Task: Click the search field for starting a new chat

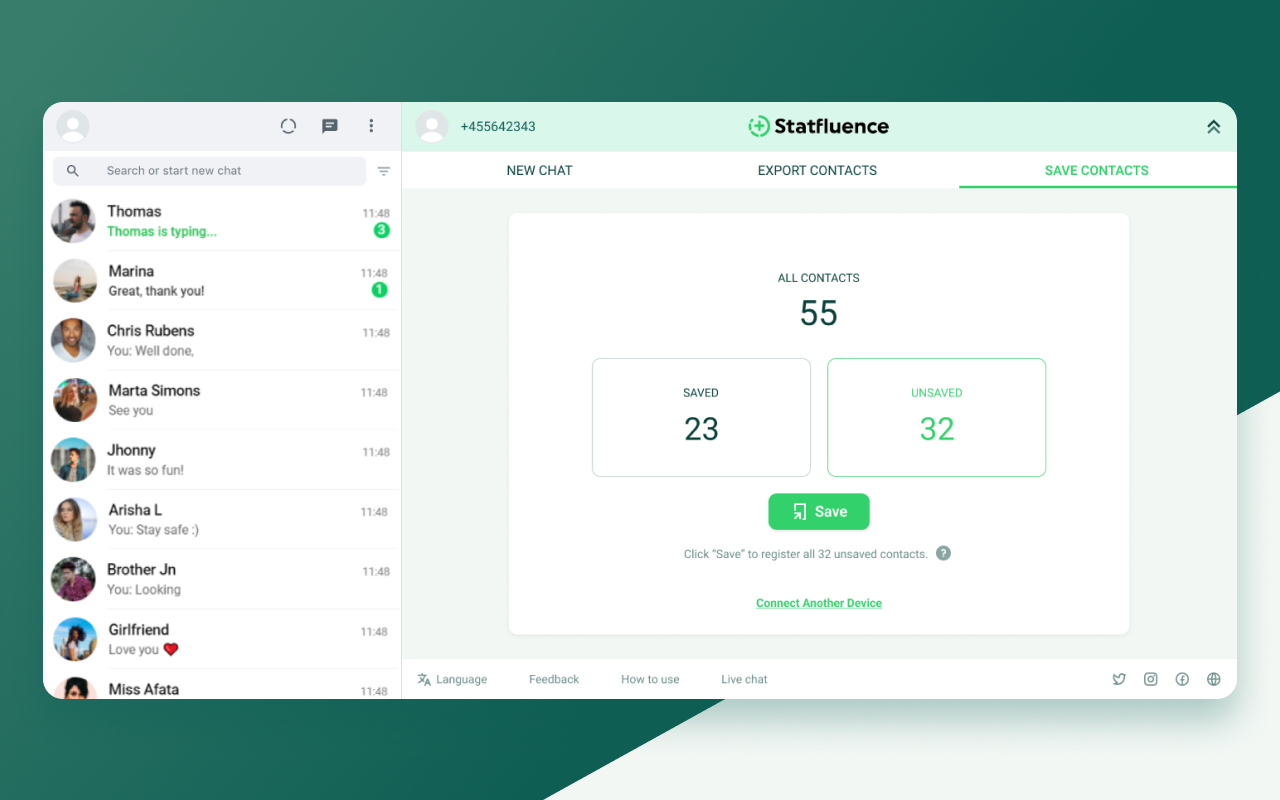Action: tap(208, 171)
